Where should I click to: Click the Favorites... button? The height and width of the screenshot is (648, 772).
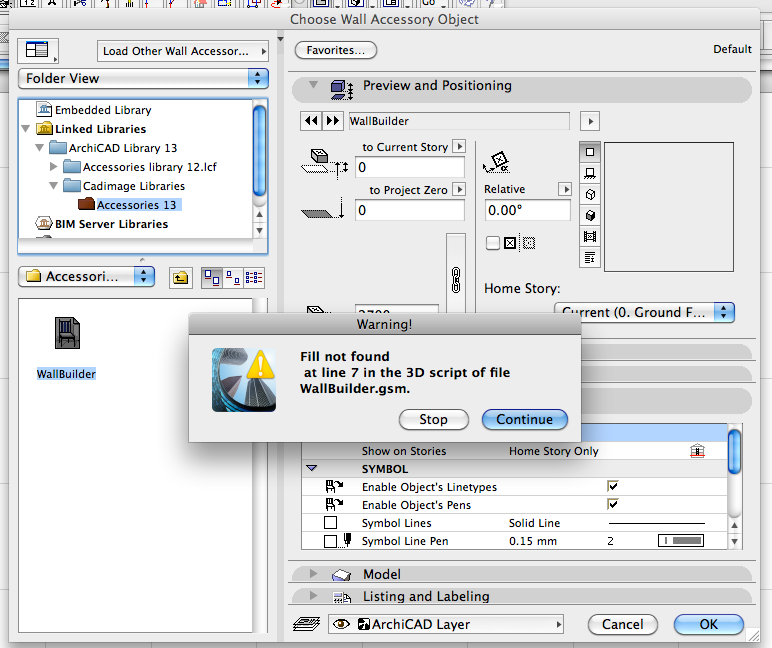(336, 50)
